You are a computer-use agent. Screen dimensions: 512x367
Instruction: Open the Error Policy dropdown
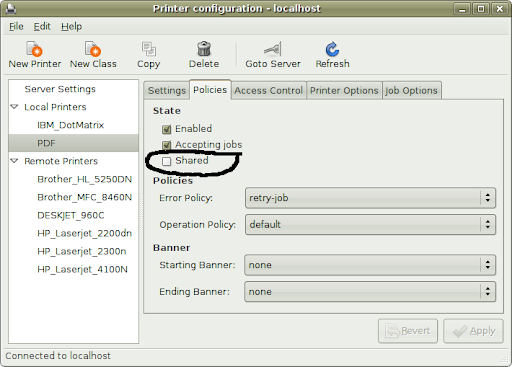tap(370, 198)
